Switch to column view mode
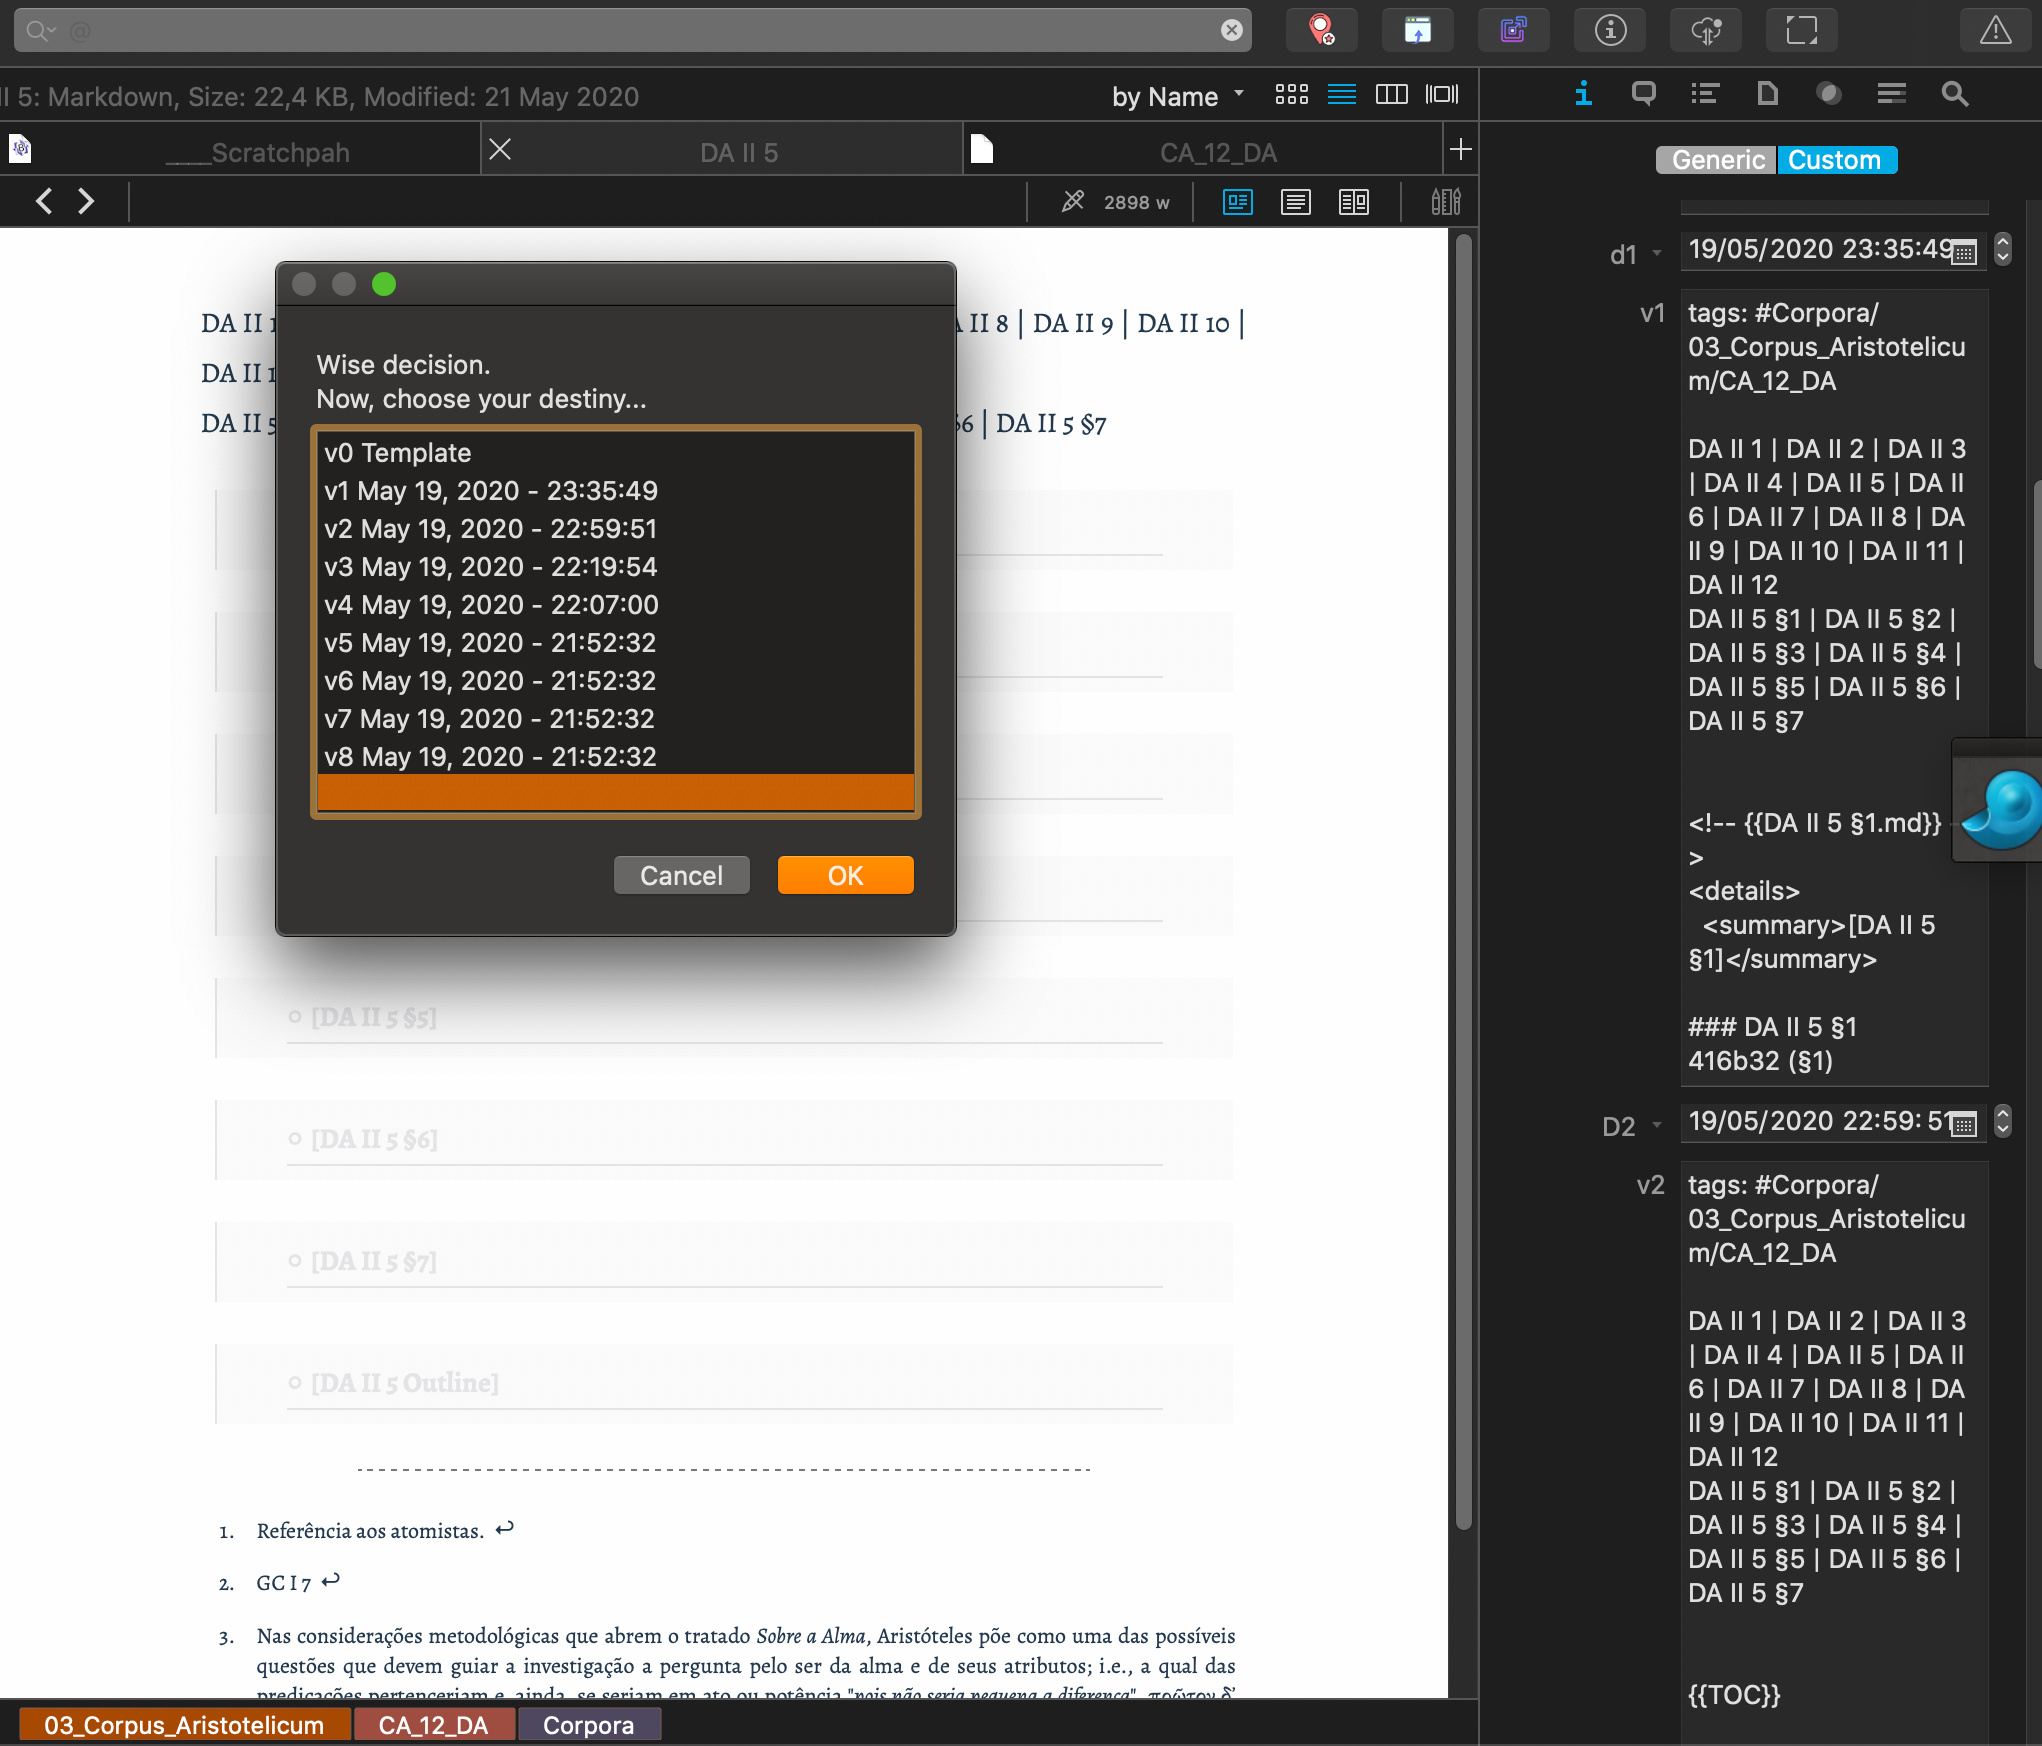2042x1746 pixels. (x=1391, y=95)
